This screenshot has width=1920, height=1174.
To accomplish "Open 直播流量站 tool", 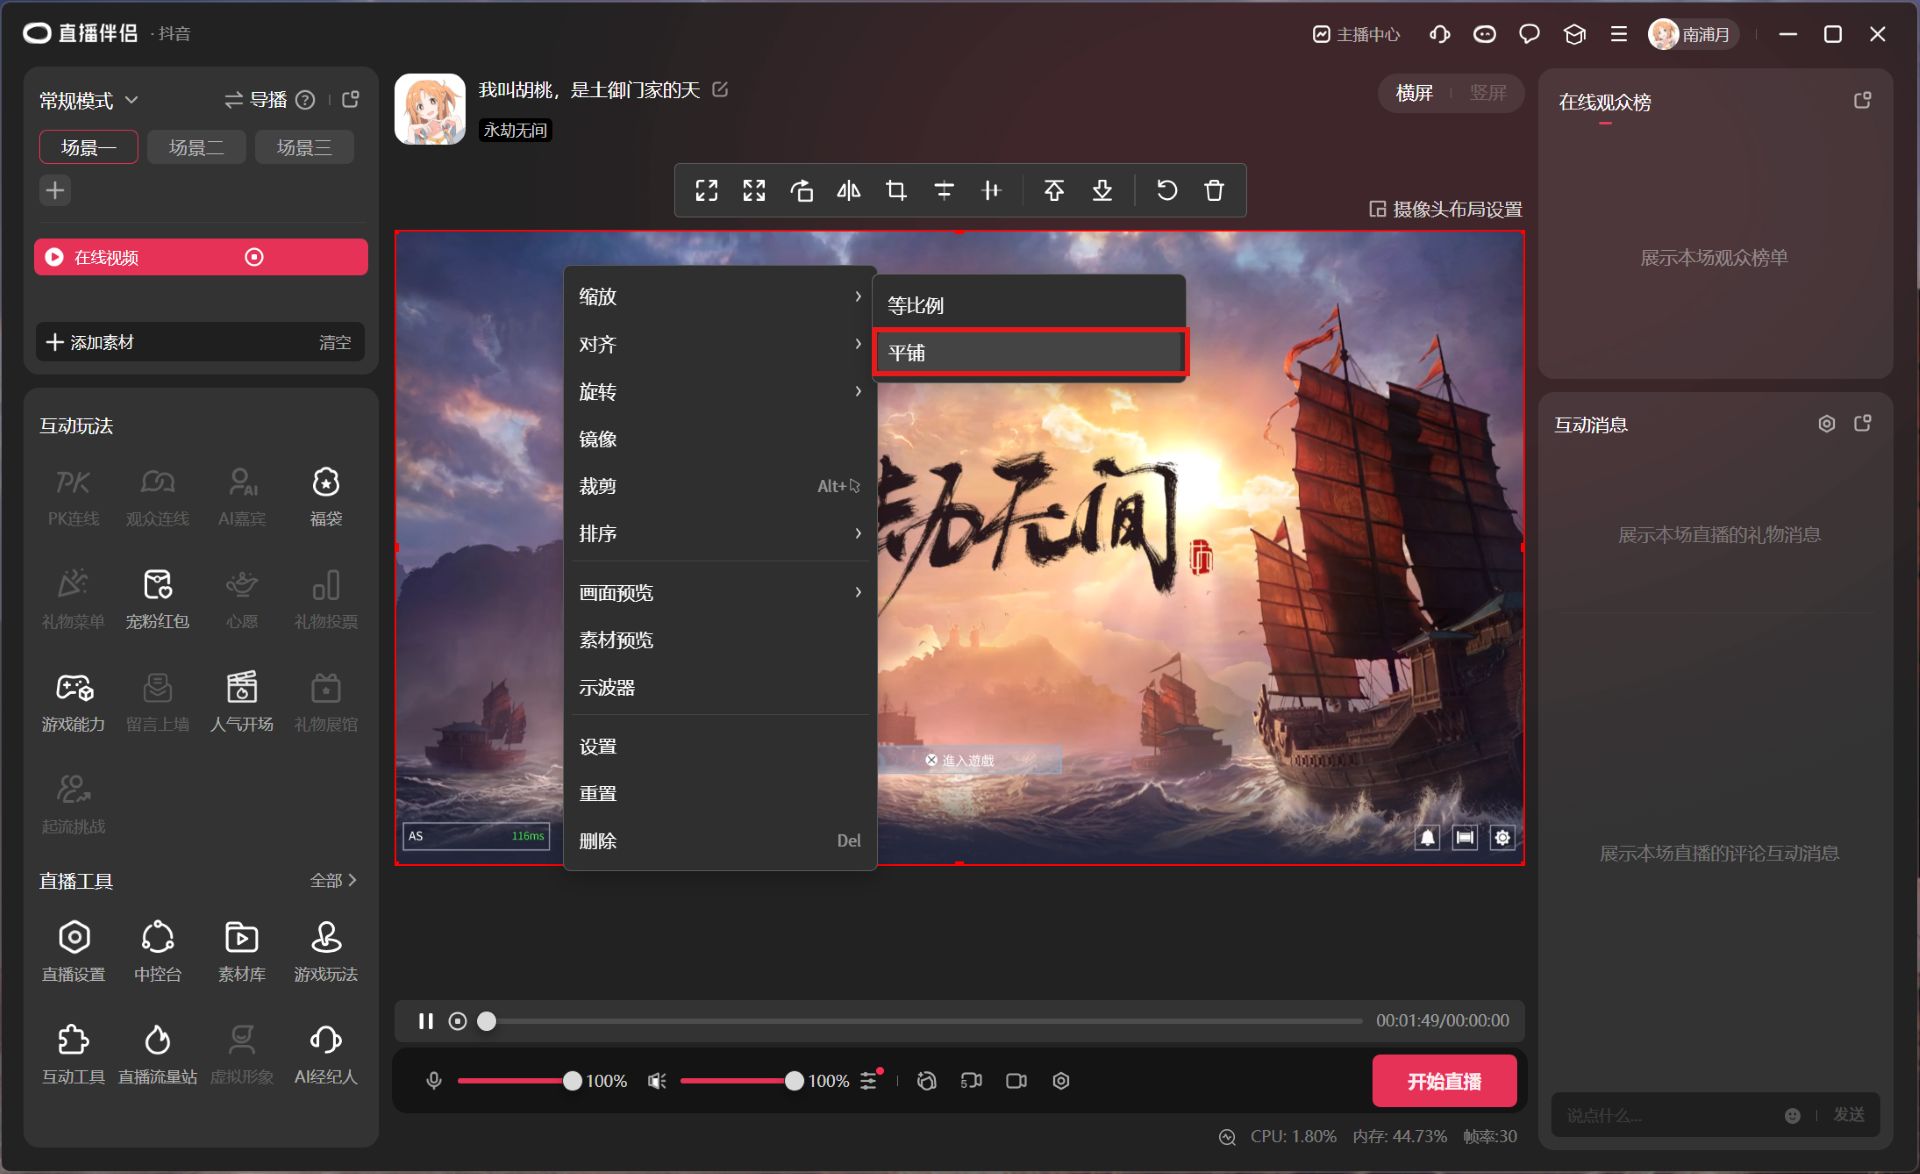I will [157, 1055].
